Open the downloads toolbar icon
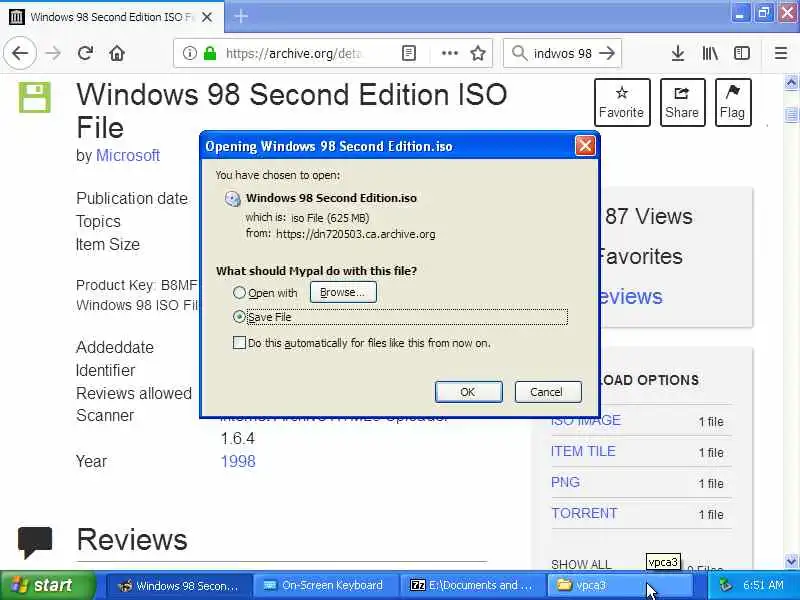This screenshot has height=600, width=800. point(678,53)
